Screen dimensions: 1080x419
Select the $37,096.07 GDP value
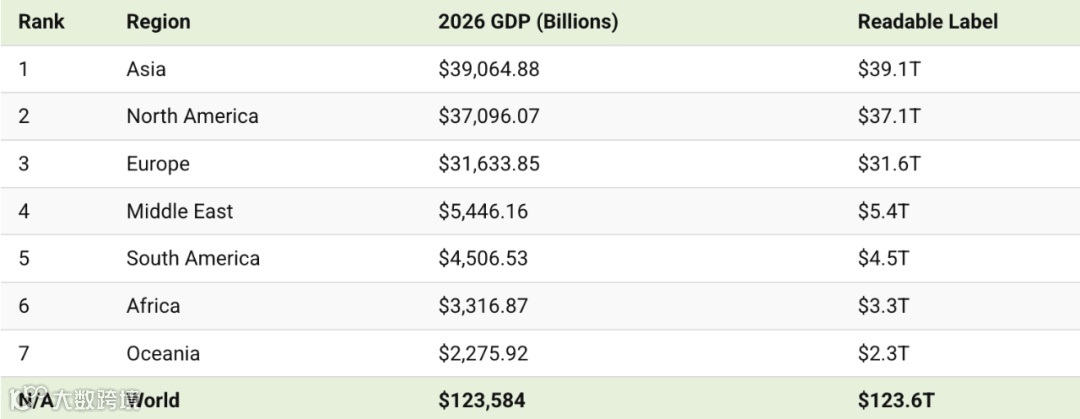pos(488,116)
